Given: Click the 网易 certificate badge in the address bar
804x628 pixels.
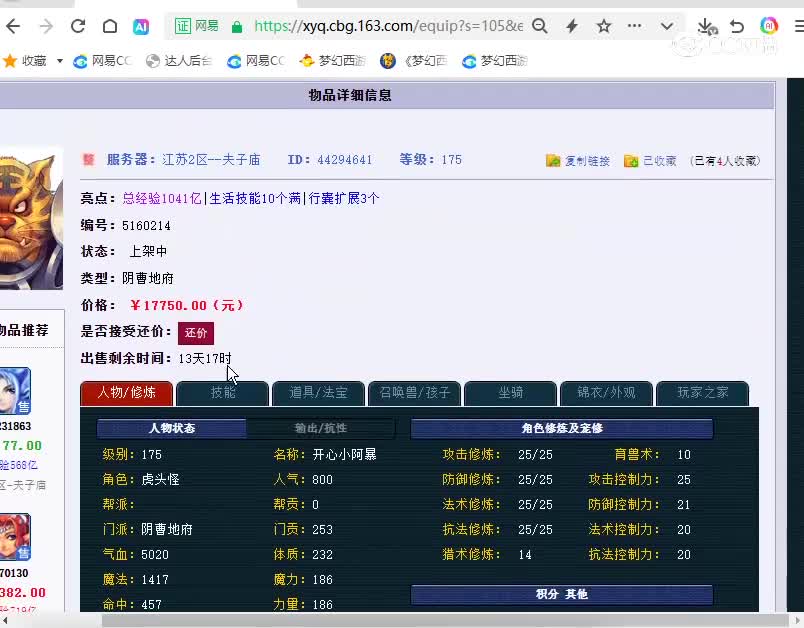Looking at the screenshot, I should (x=197, y=26).
